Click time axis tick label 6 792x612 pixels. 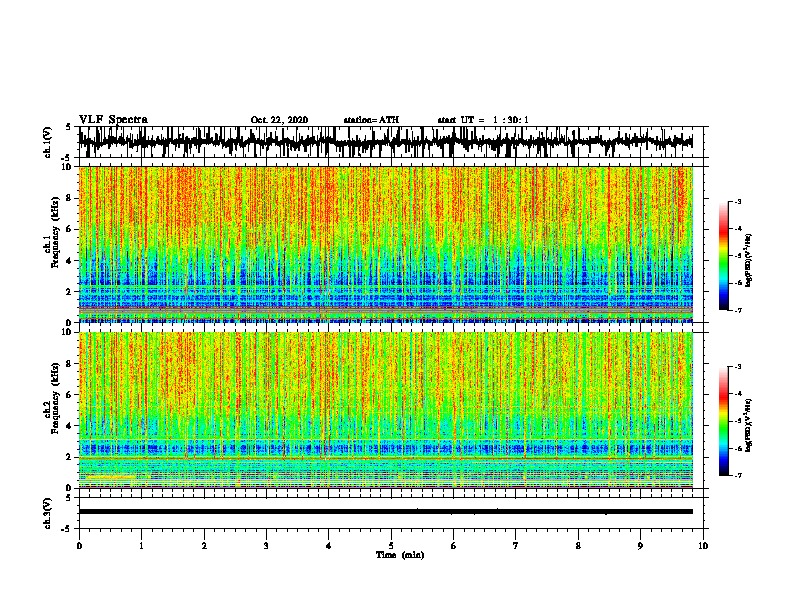coord(454,546)
